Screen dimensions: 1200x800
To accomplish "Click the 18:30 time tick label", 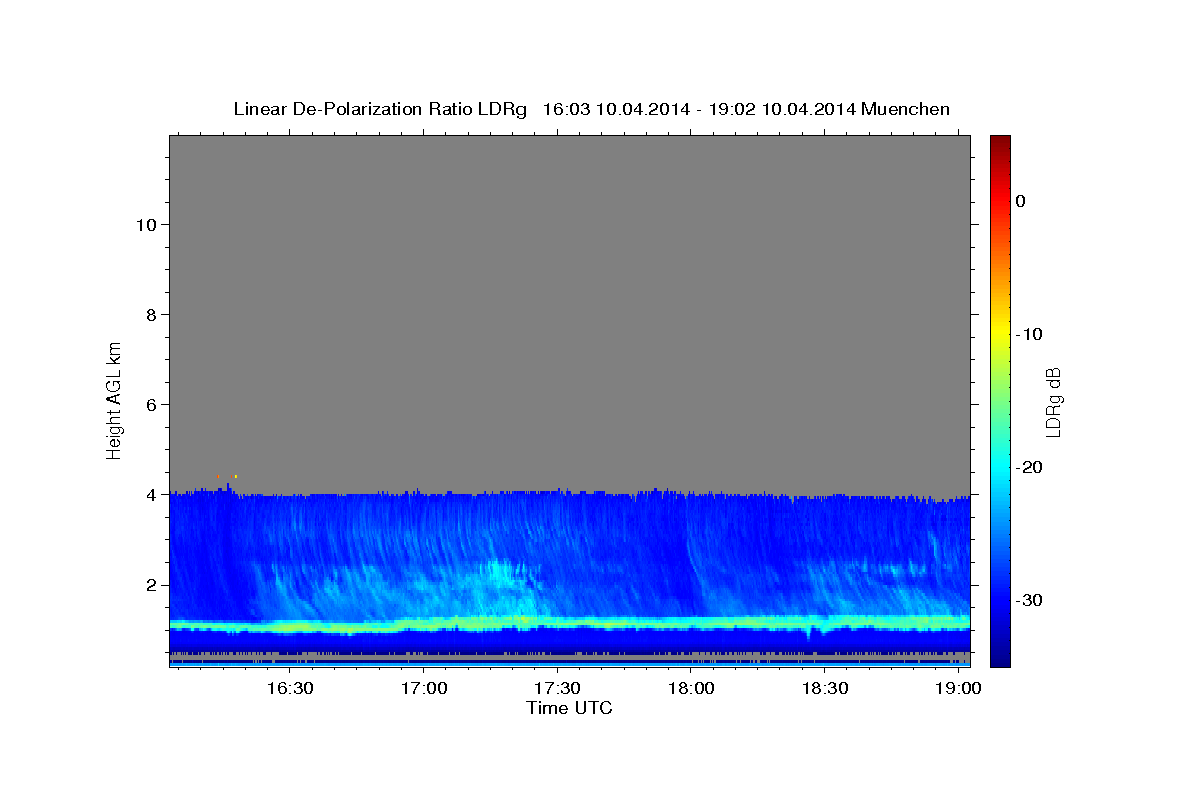I will [x=825, y=689].
